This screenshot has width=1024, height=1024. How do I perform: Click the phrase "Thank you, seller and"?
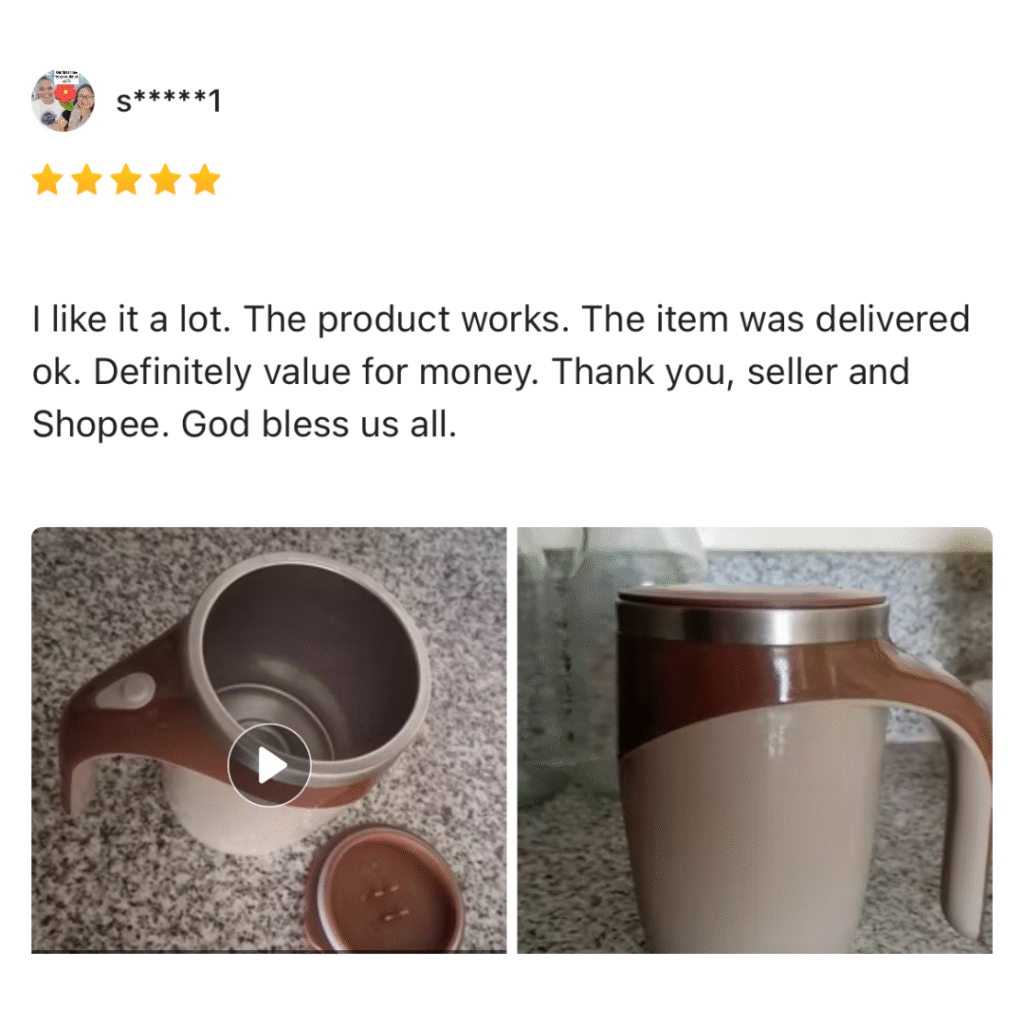click(x=731, y=372)
